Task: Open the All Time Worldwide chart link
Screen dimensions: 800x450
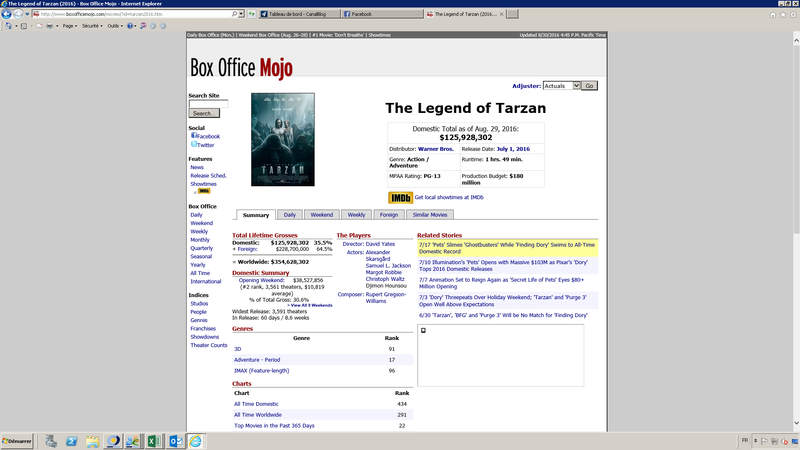Action: [258, 415]
